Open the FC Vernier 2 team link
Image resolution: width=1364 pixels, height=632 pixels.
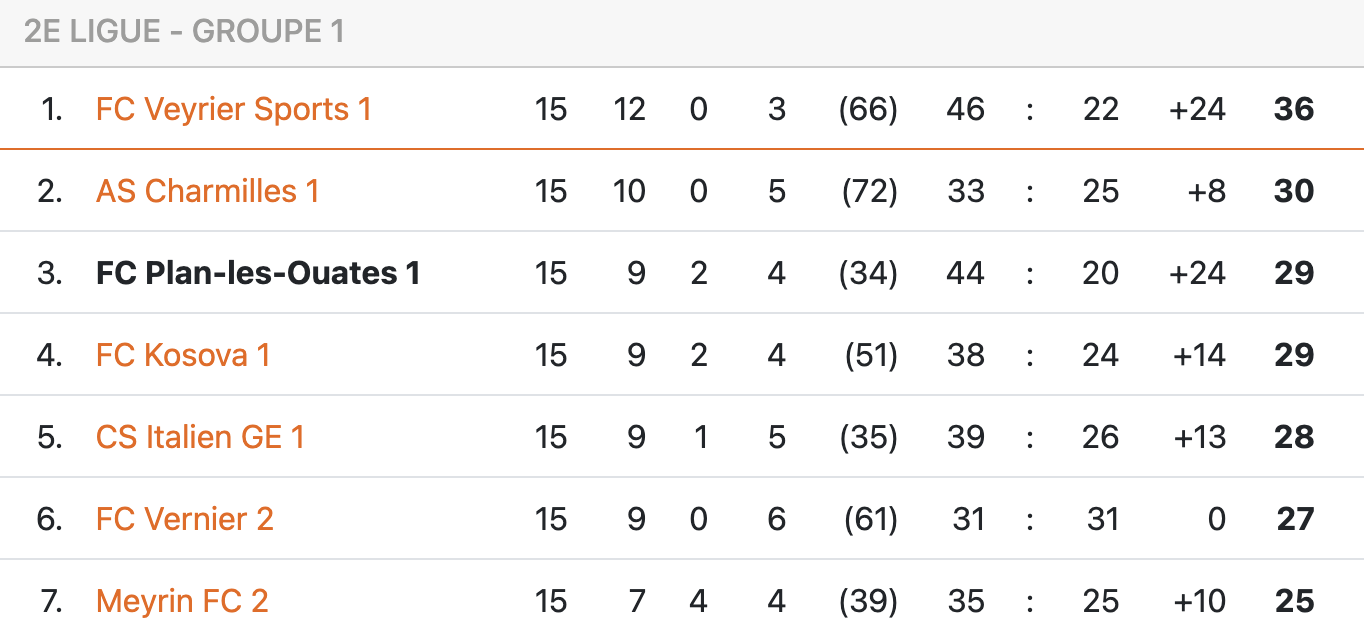coord(184,519)
